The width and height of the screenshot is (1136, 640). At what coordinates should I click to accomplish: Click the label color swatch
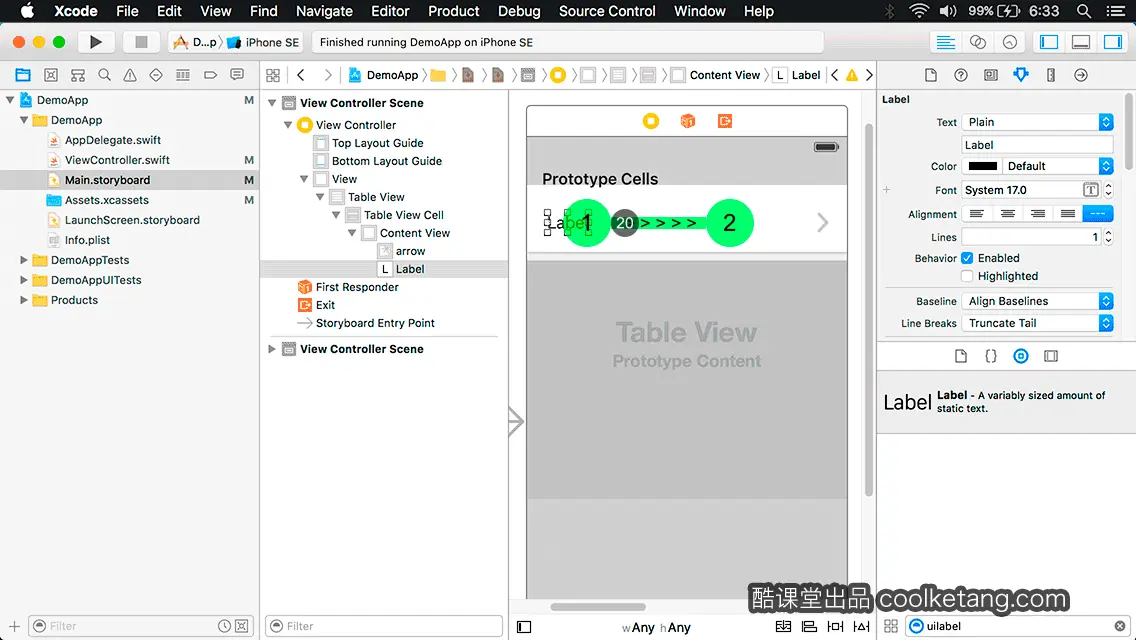pos(982,166)
